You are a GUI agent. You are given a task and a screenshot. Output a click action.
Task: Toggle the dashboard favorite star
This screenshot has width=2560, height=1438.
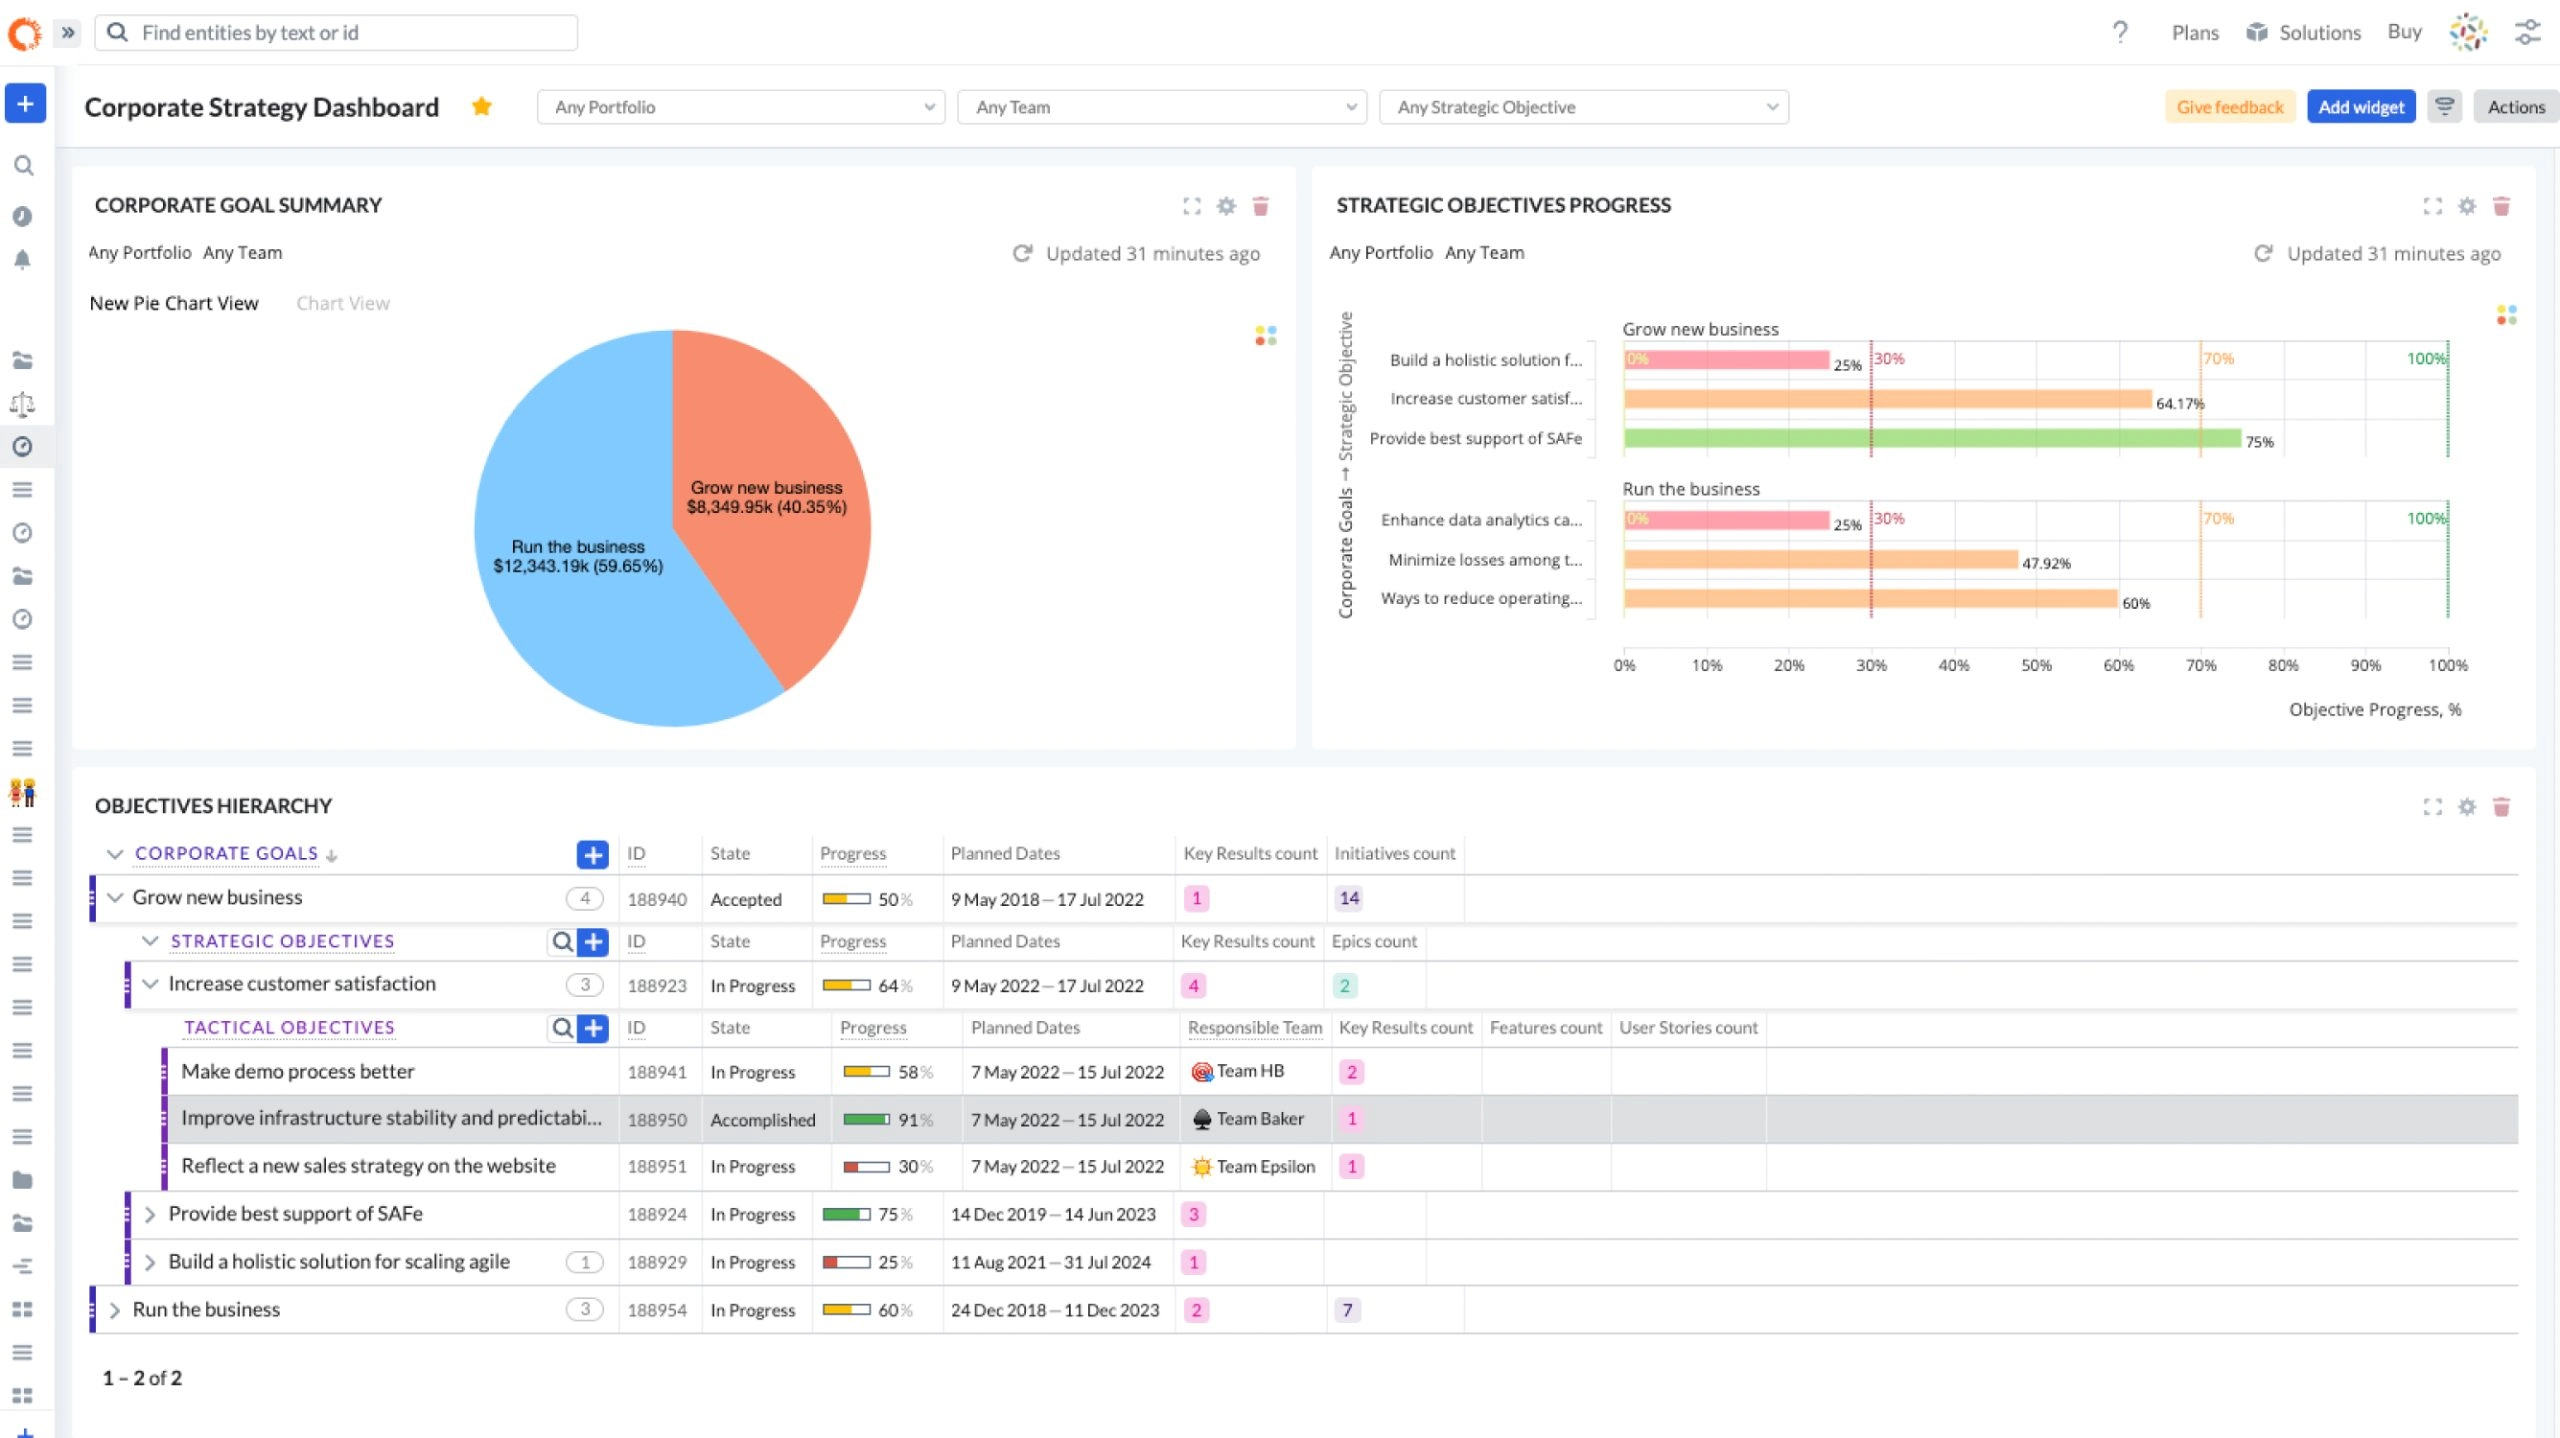pos(482,105)
